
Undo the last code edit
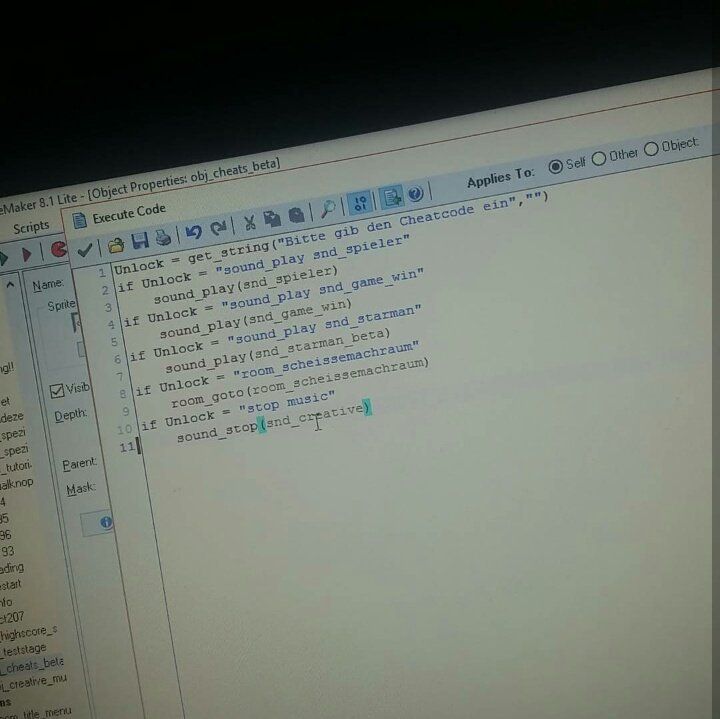click(194, 231)
